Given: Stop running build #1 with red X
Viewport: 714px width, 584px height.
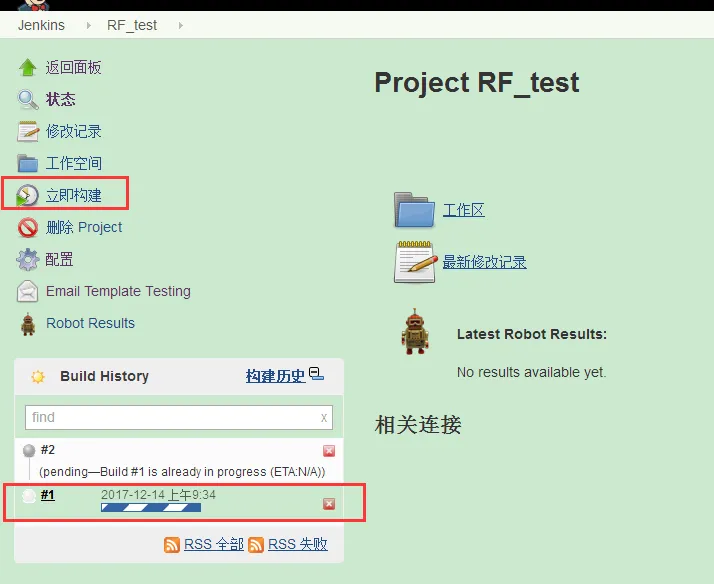Looking at the screenshot, I should click(329, 503).
